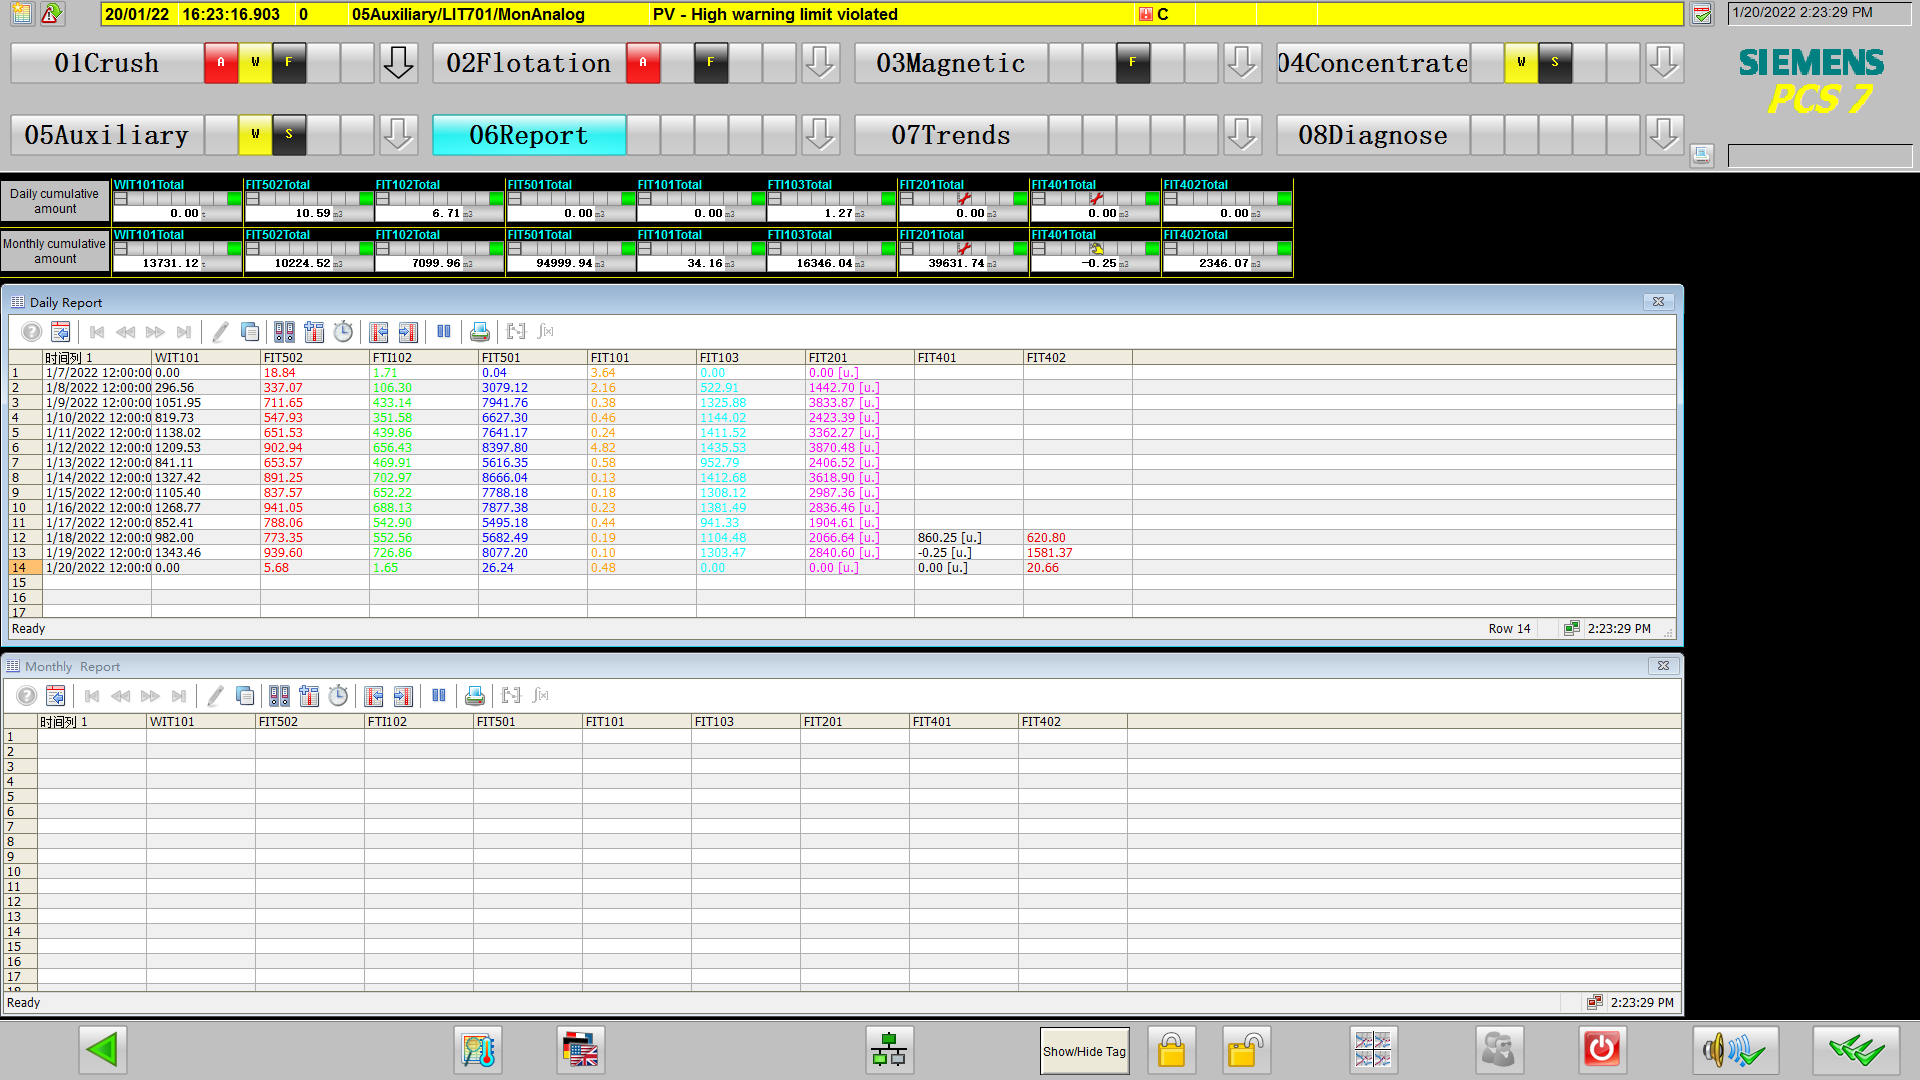Acknowledge the horn via speaker icon
This screenshot has width=1920, height=1080.
tap(1735, 1050)
